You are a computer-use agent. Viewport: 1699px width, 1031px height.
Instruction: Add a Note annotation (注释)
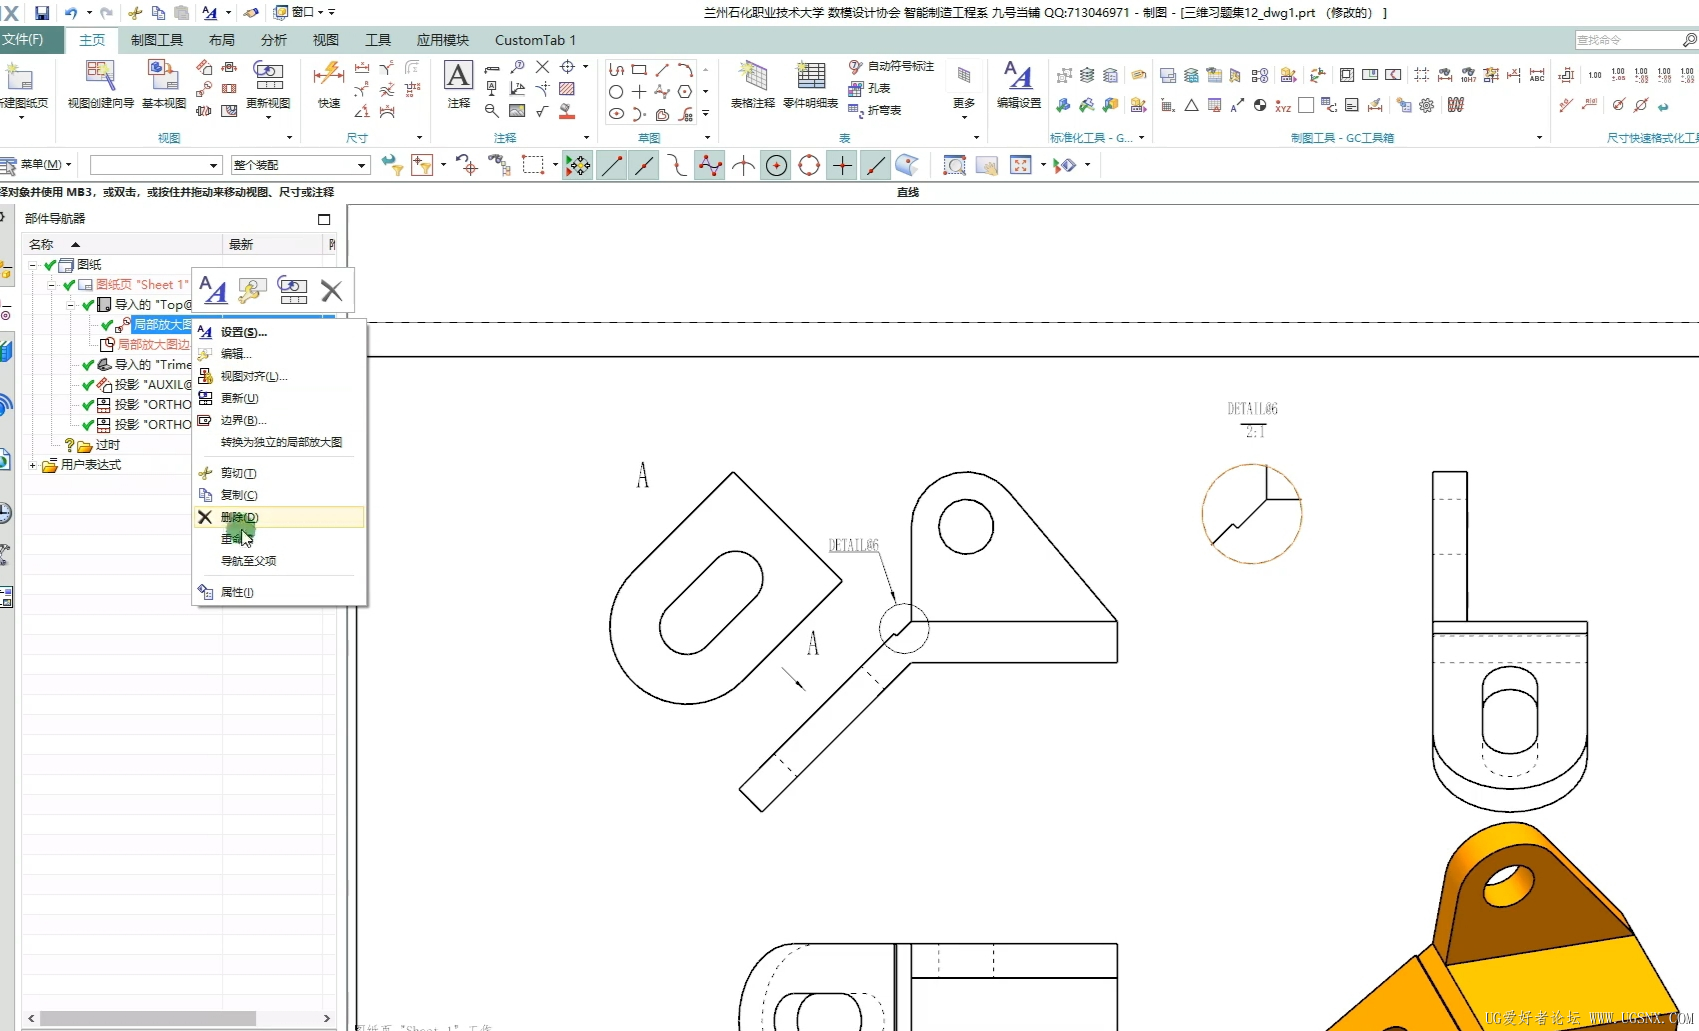458,85
